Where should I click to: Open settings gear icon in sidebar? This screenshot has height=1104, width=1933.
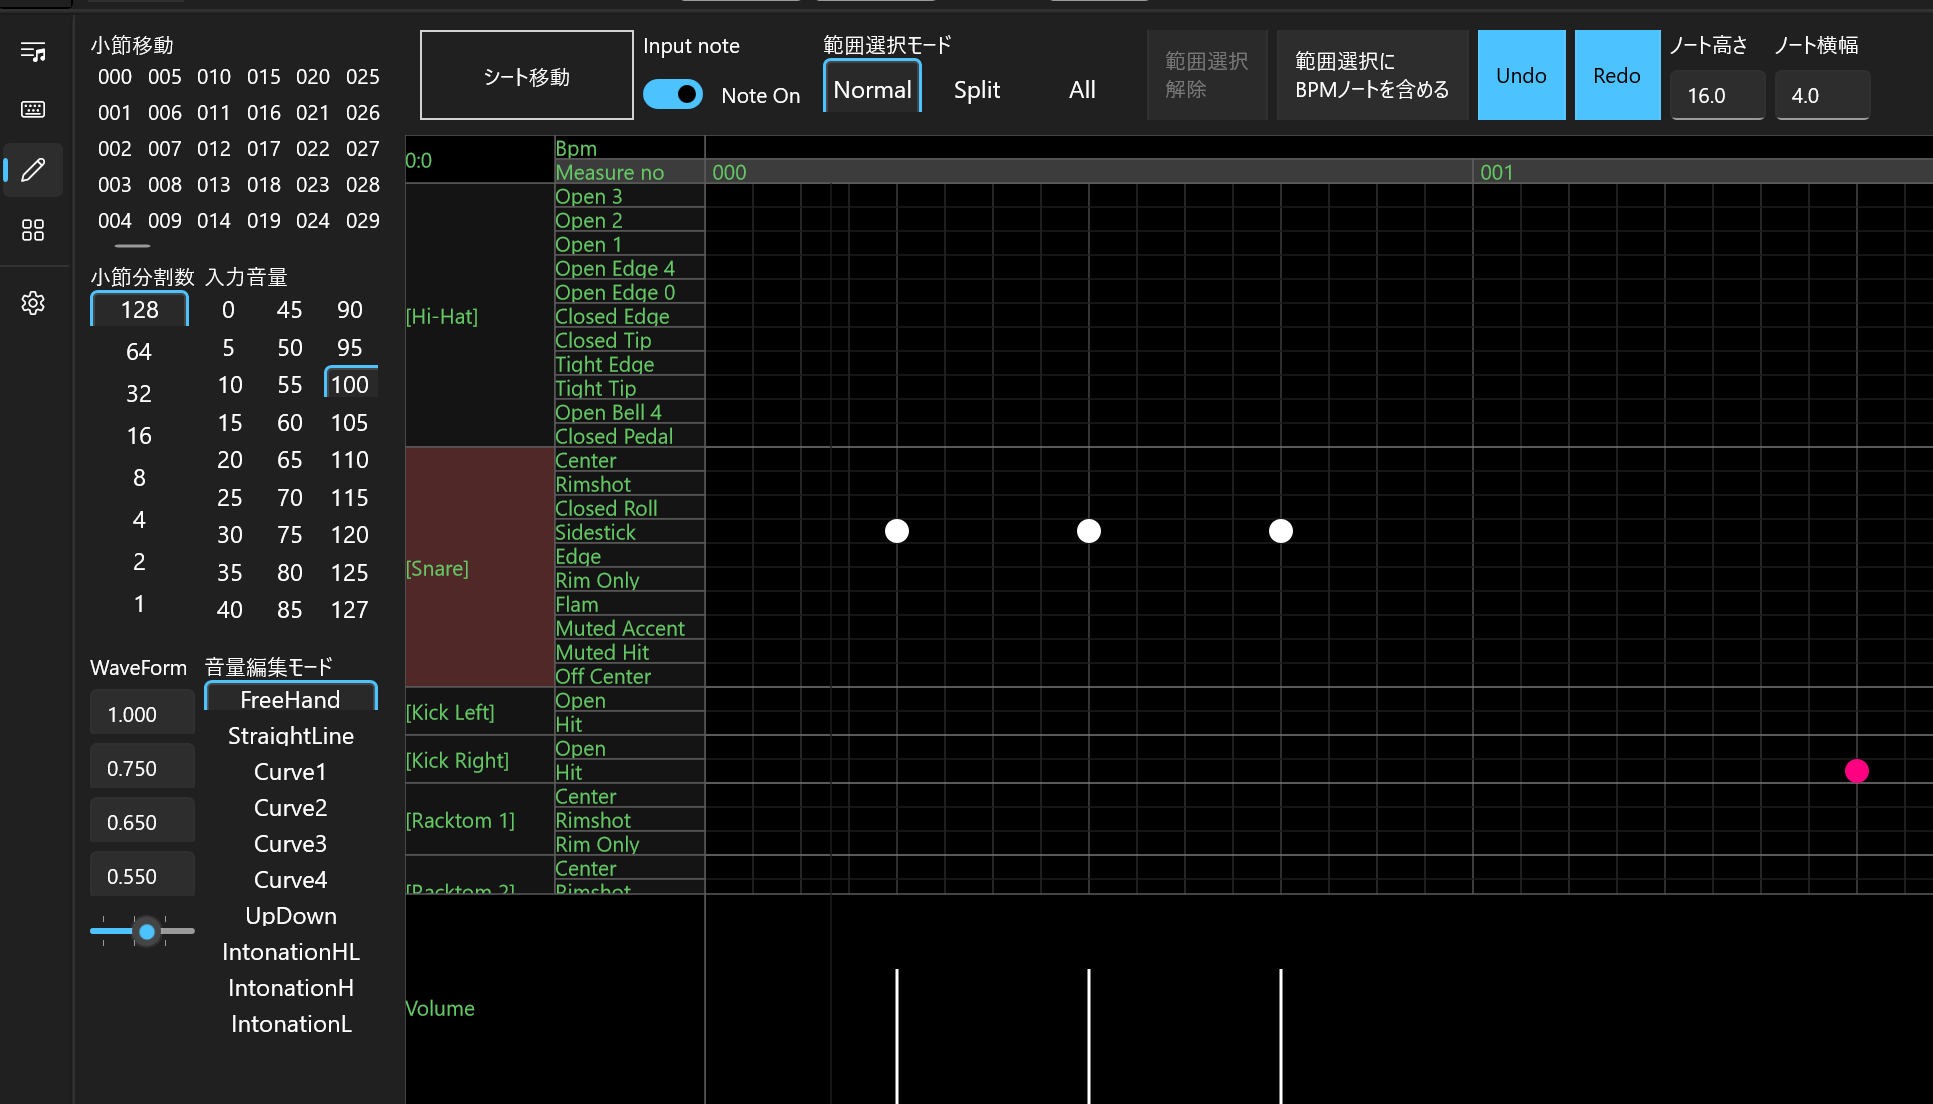[x=33, y=303]
